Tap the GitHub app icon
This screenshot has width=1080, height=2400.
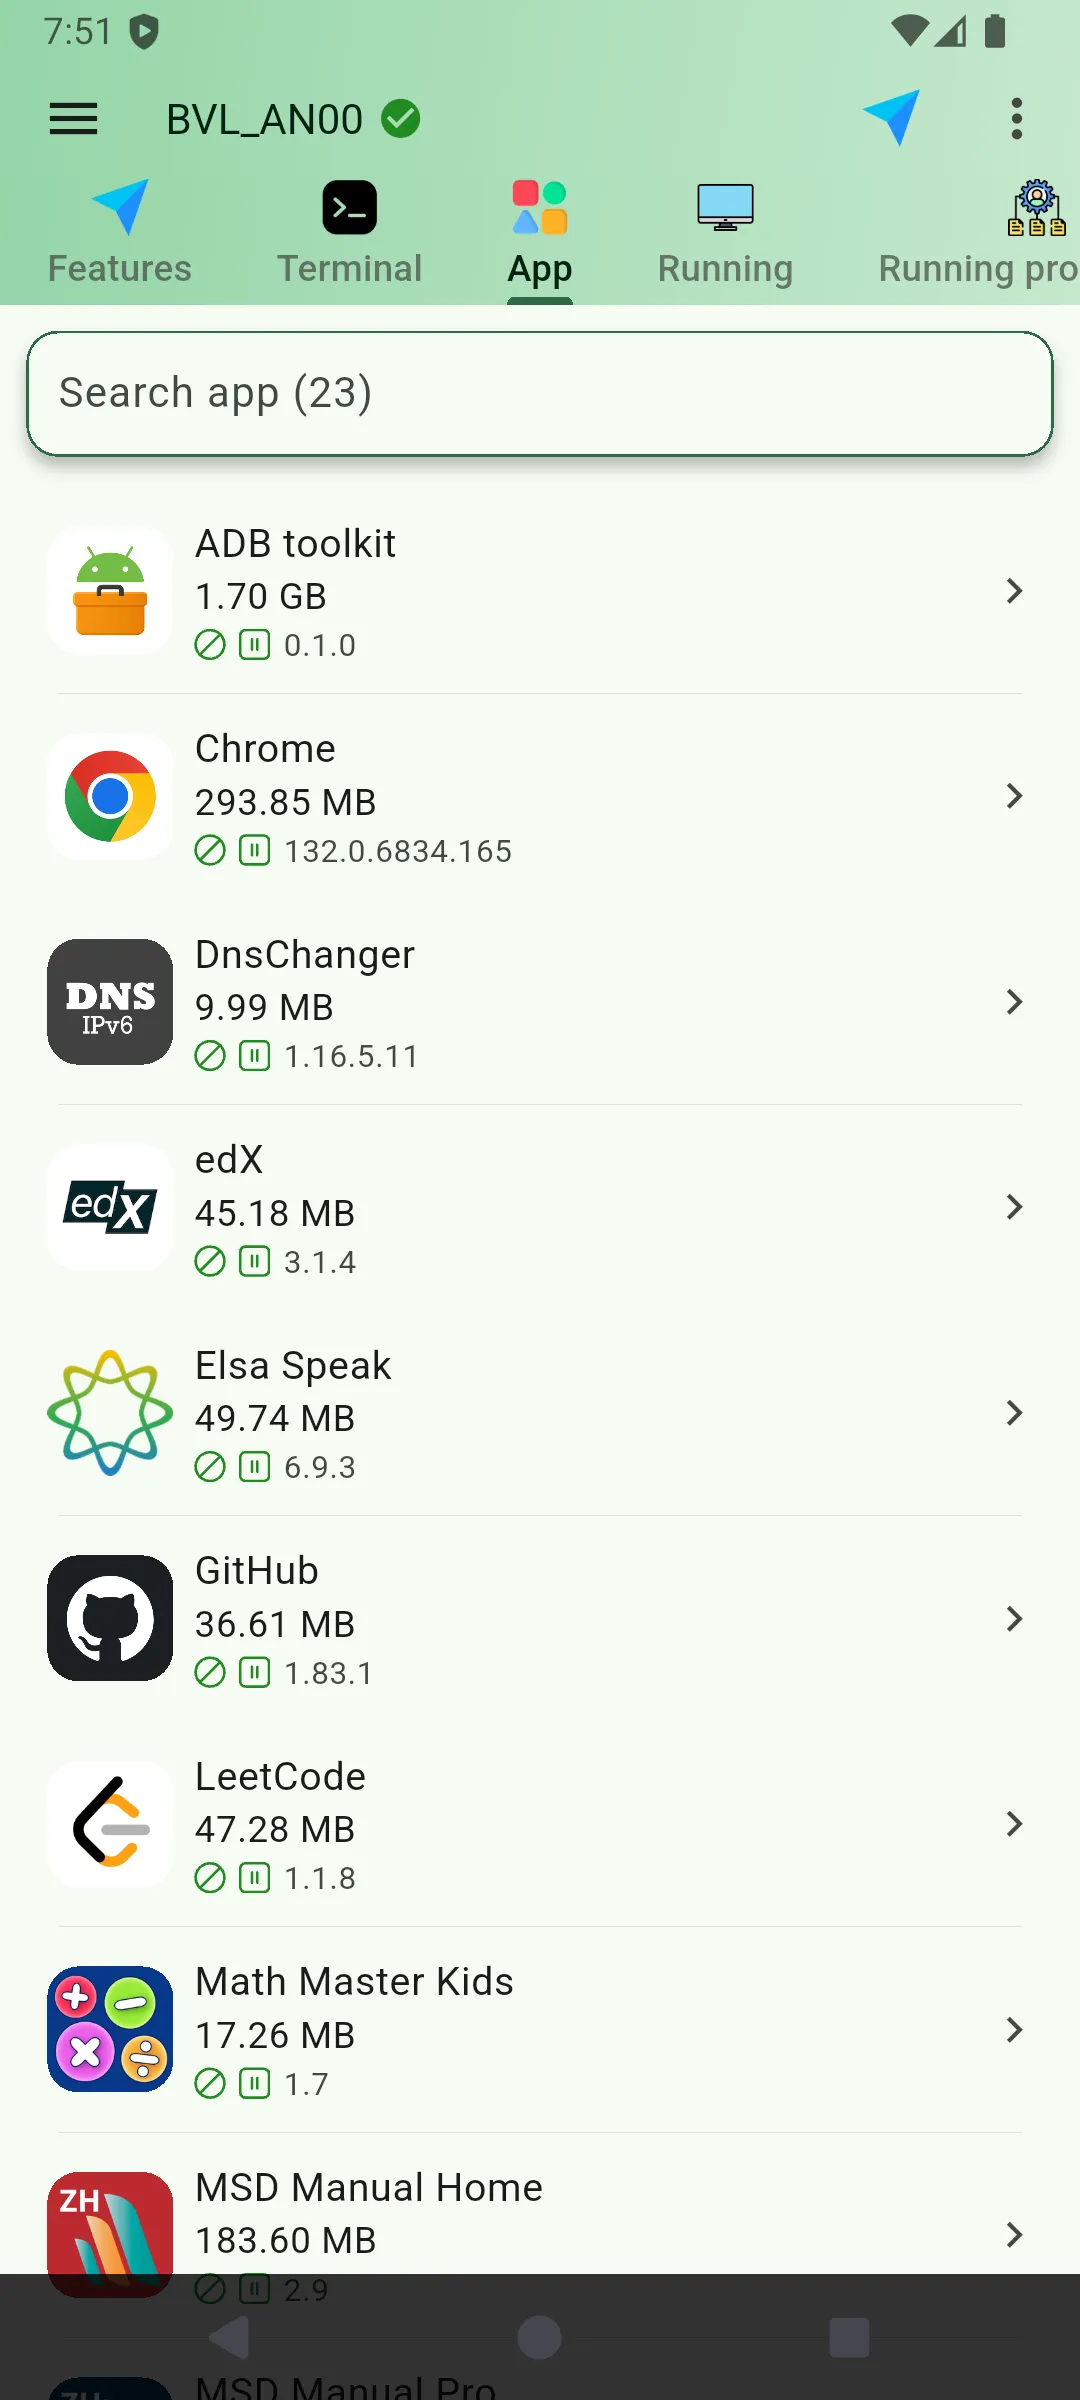coord(110,1618)
